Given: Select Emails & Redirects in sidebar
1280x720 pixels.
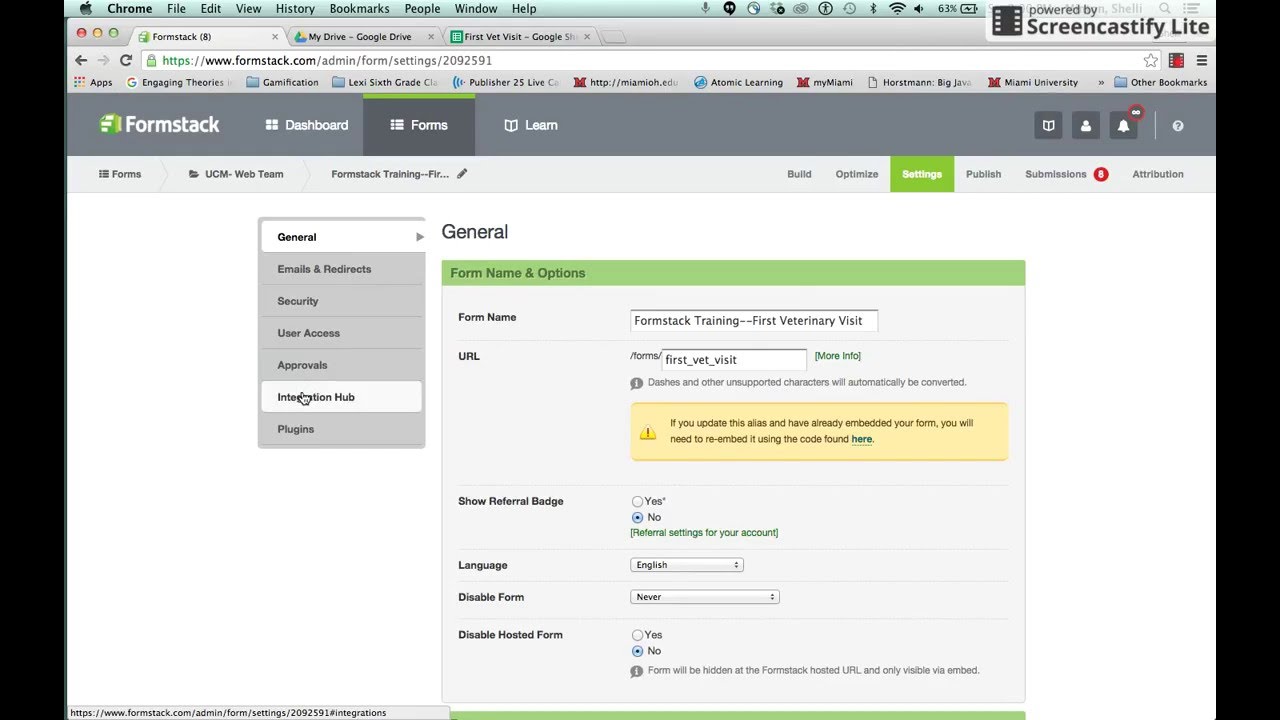Looking at the screenshot, I should (342, 269).
